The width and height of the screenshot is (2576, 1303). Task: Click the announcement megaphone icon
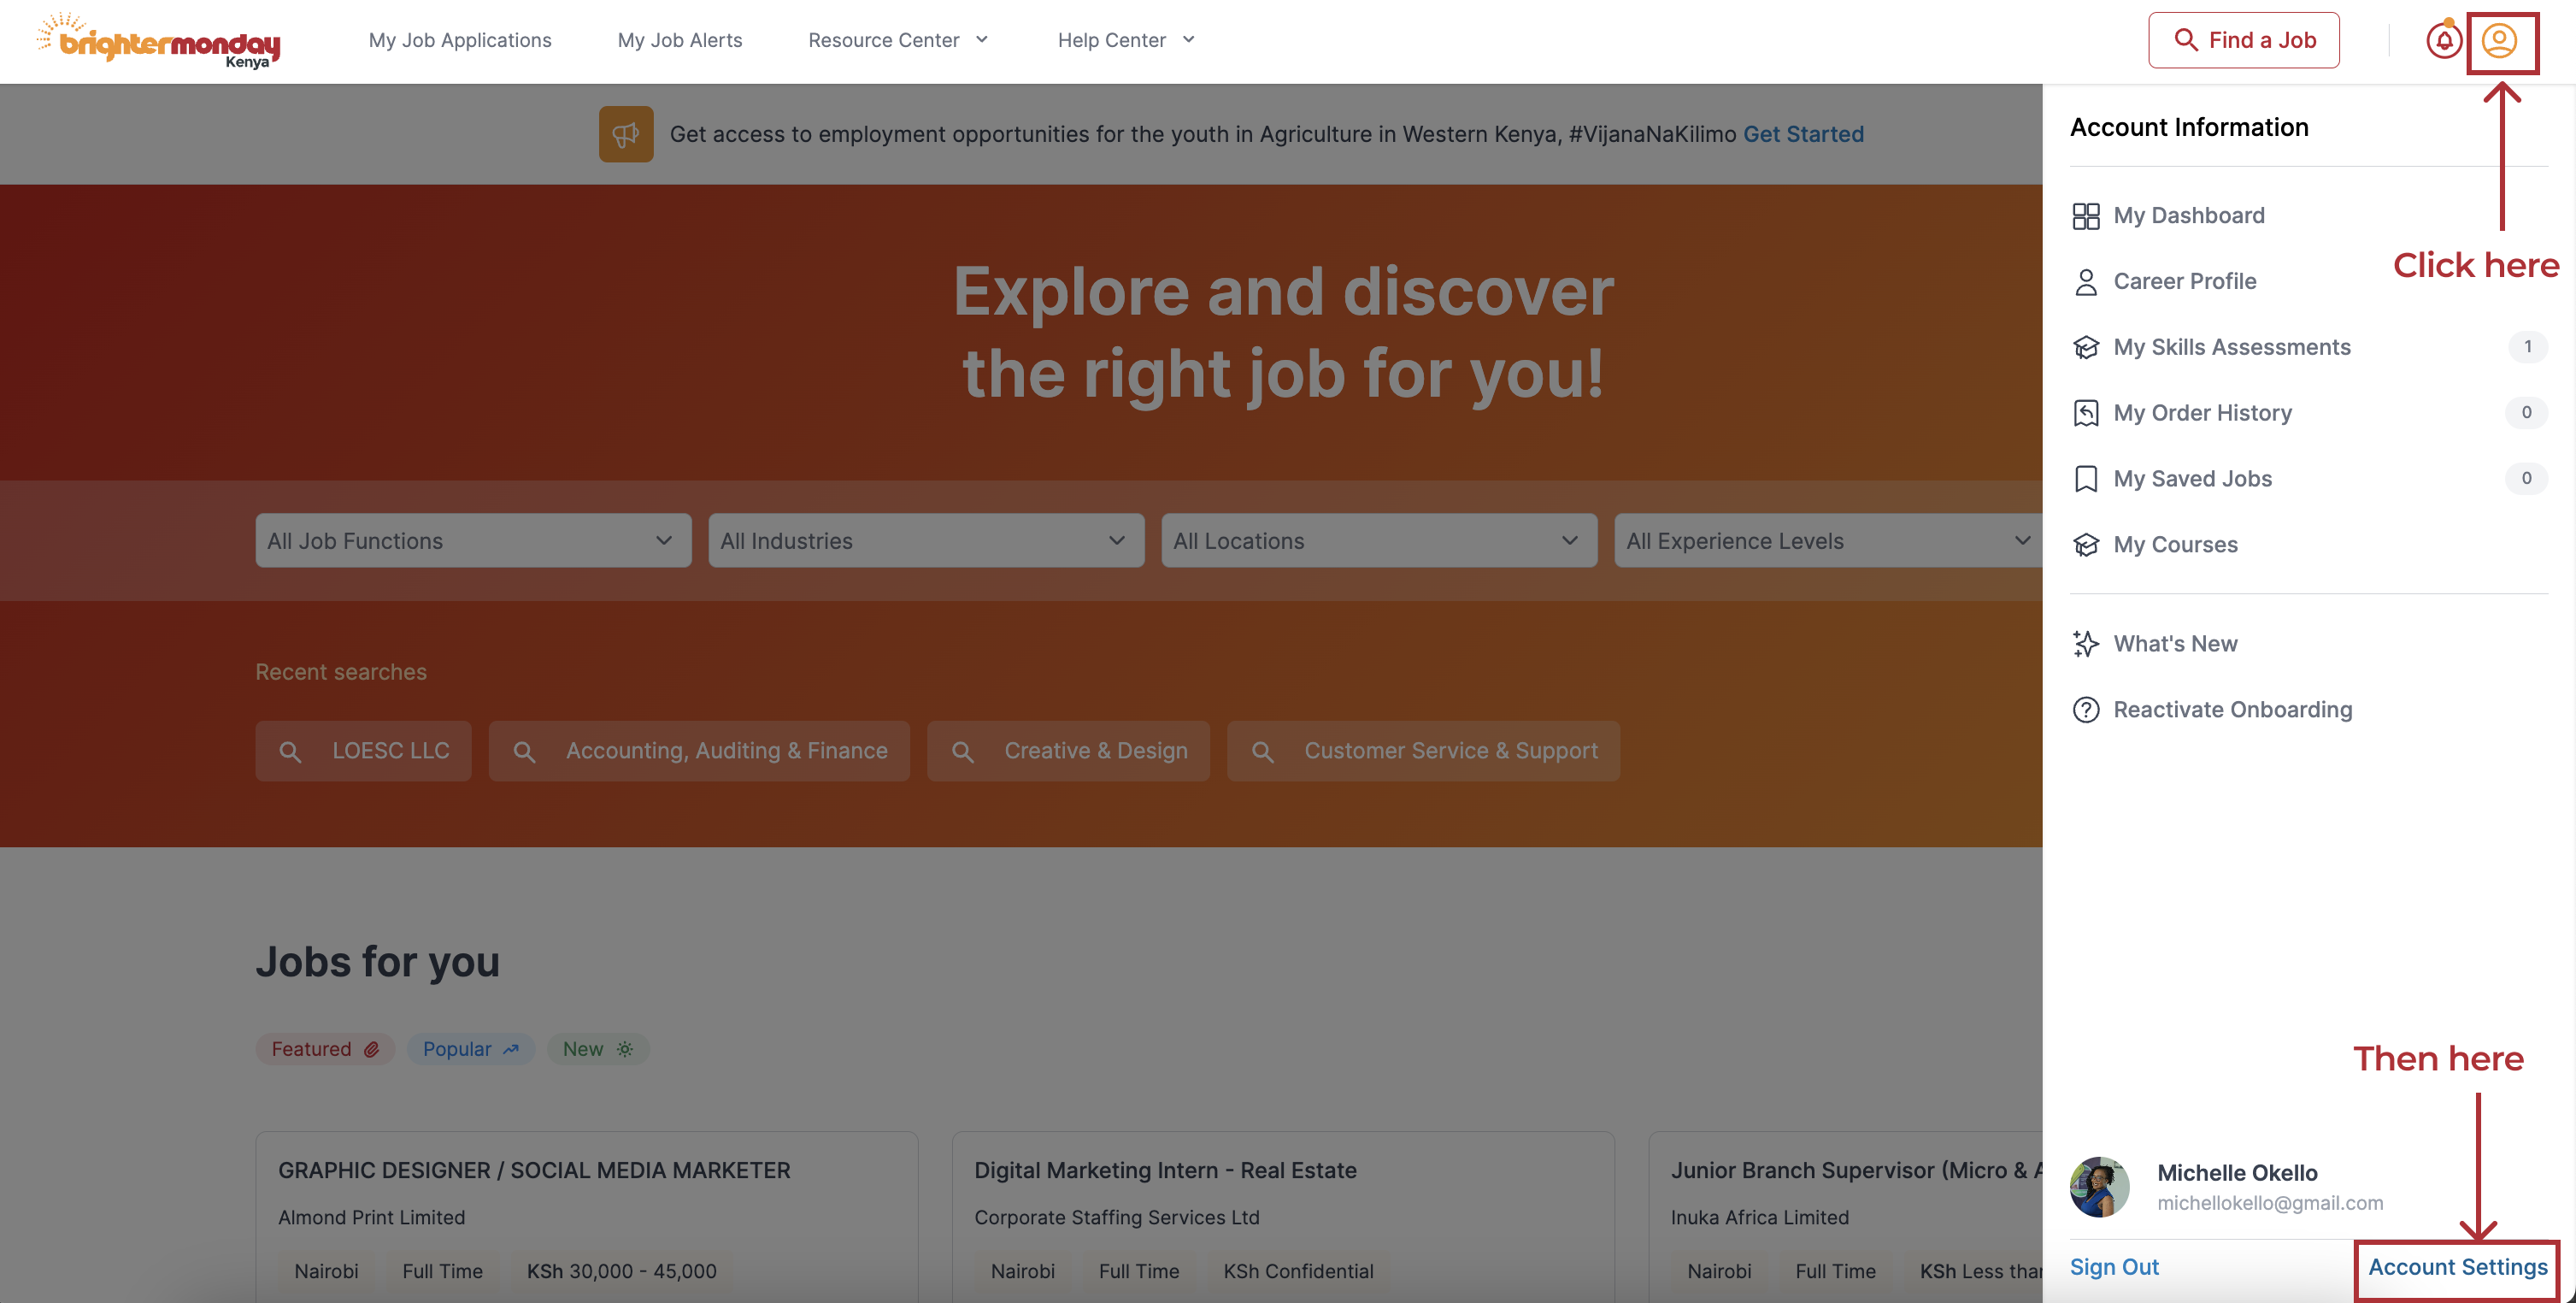click(626, 134)
